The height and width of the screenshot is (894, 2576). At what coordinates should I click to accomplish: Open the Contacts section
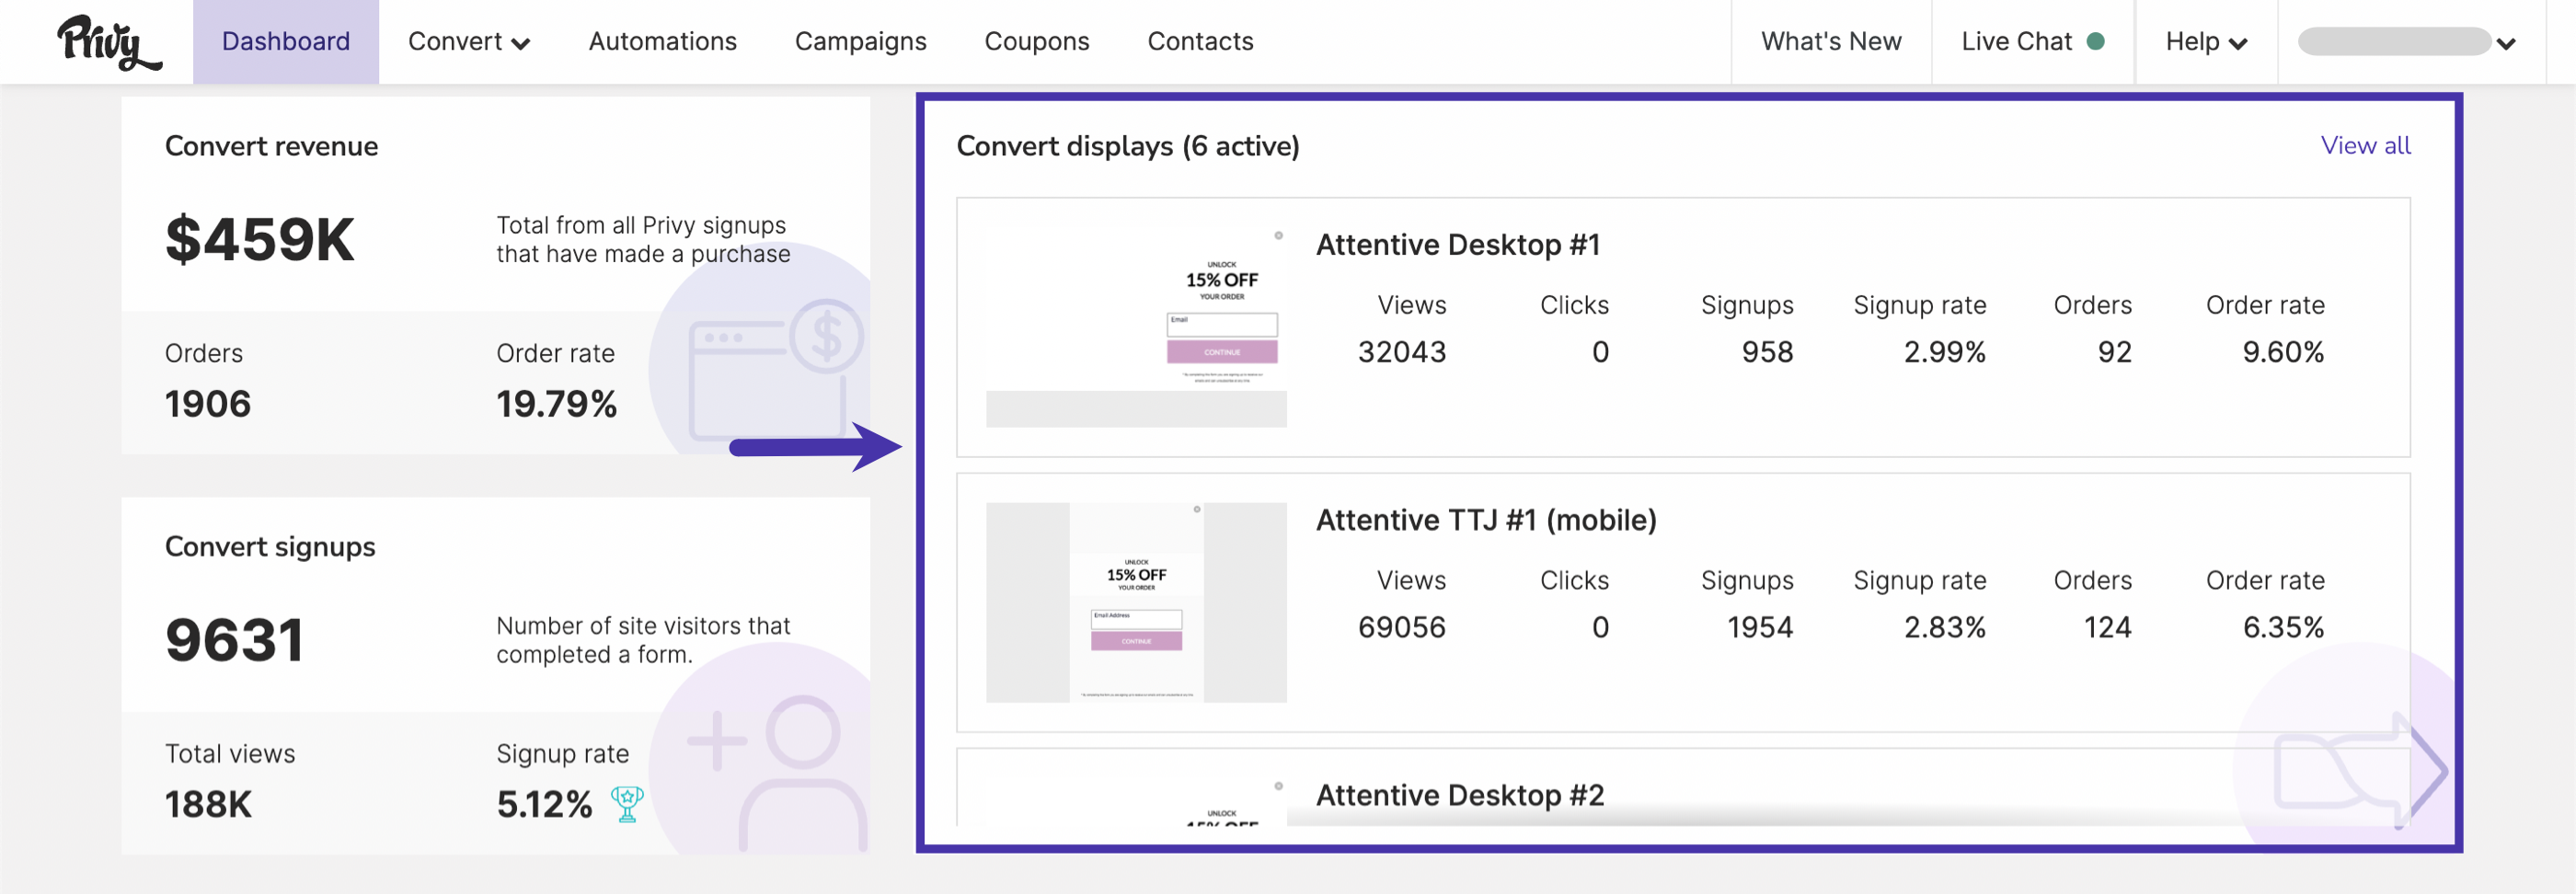1200,42
